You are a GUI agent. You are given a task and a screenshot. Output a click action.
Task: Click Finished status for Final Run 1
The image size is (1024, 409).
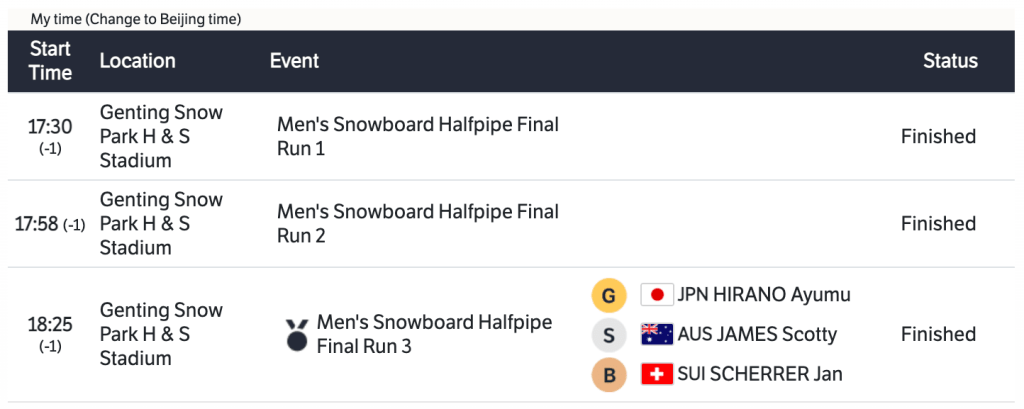pyautogui.click(x=938, y=137)
